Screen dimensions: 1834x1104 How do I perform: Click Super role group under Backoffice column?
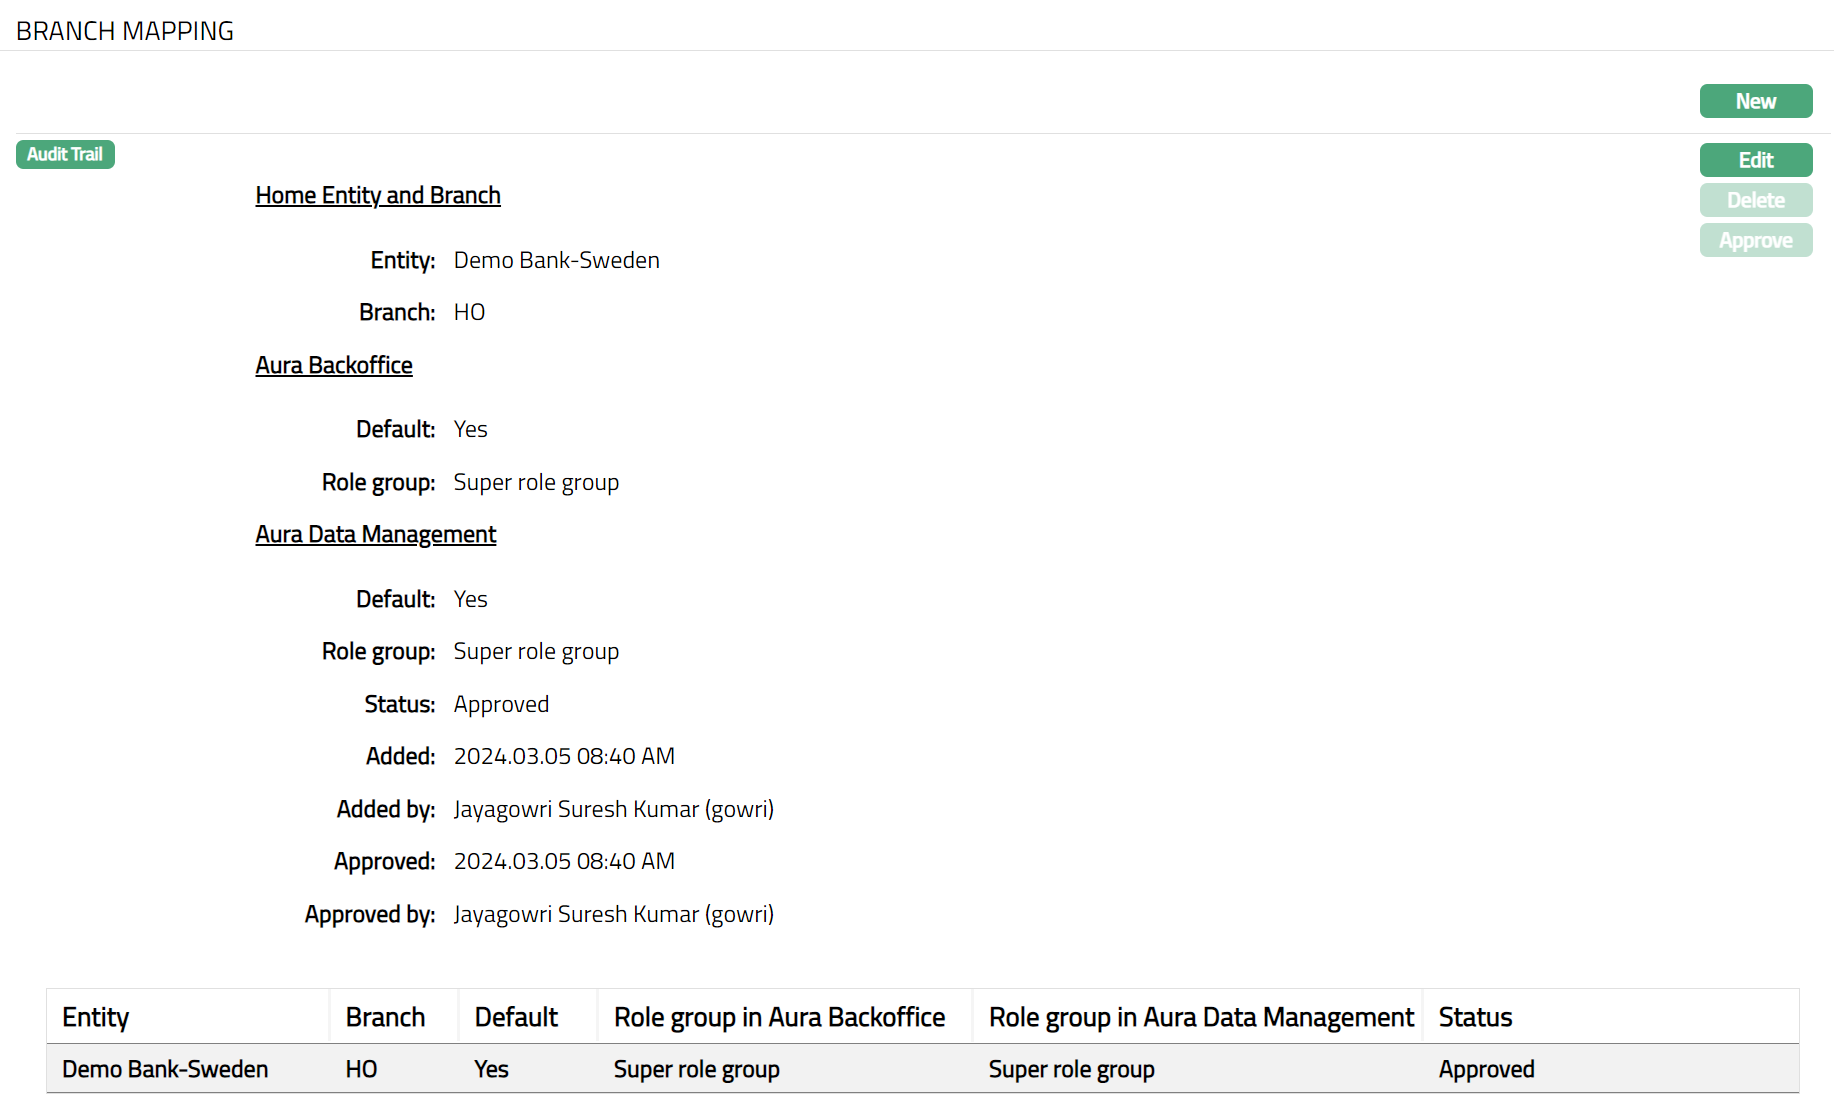[696, 1069]
